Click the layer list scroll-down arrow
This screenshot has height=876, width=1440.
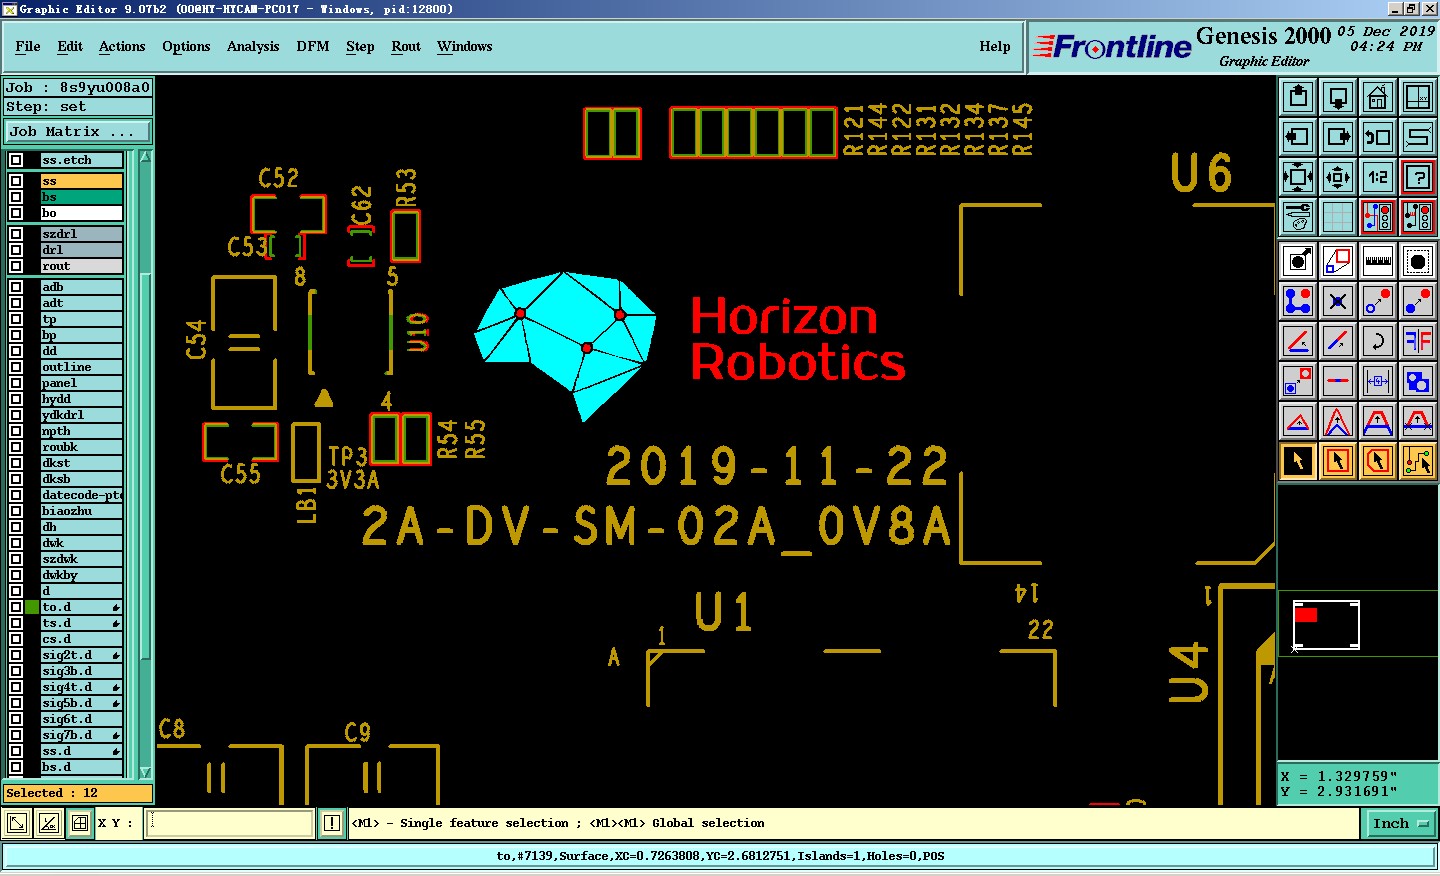145,772
